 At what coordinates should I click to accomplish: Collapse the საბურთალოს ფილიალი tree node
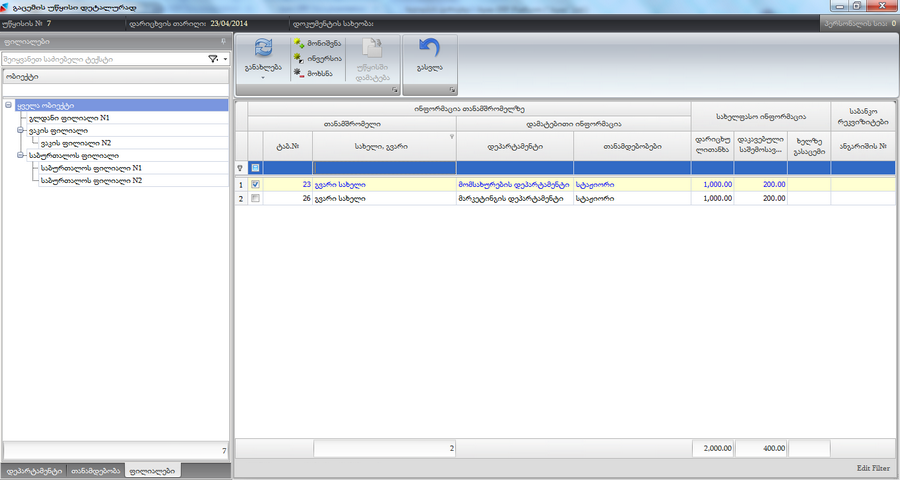click(x=20, y=155)
